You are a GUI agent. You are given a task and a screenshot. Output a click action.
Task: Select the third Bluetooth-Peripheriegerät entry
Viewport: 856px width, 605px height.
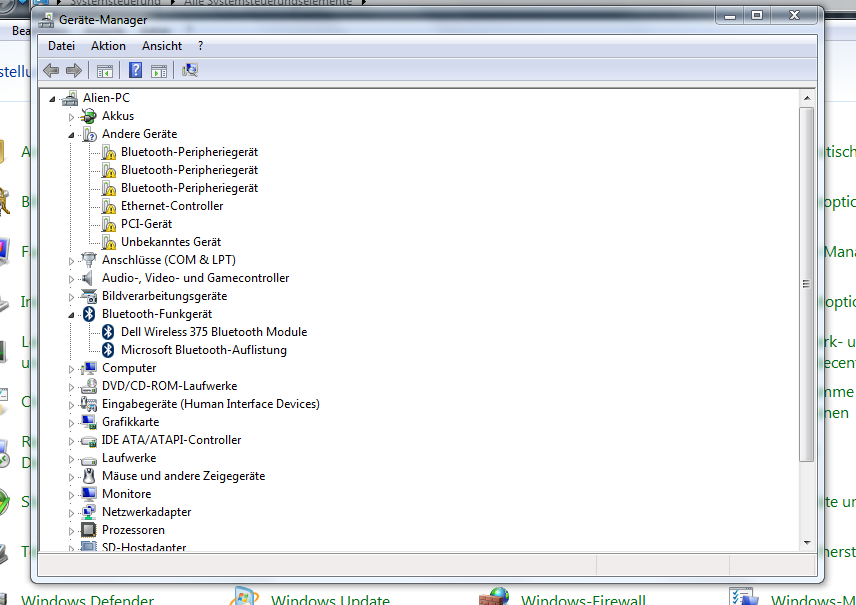coord(189,188)
